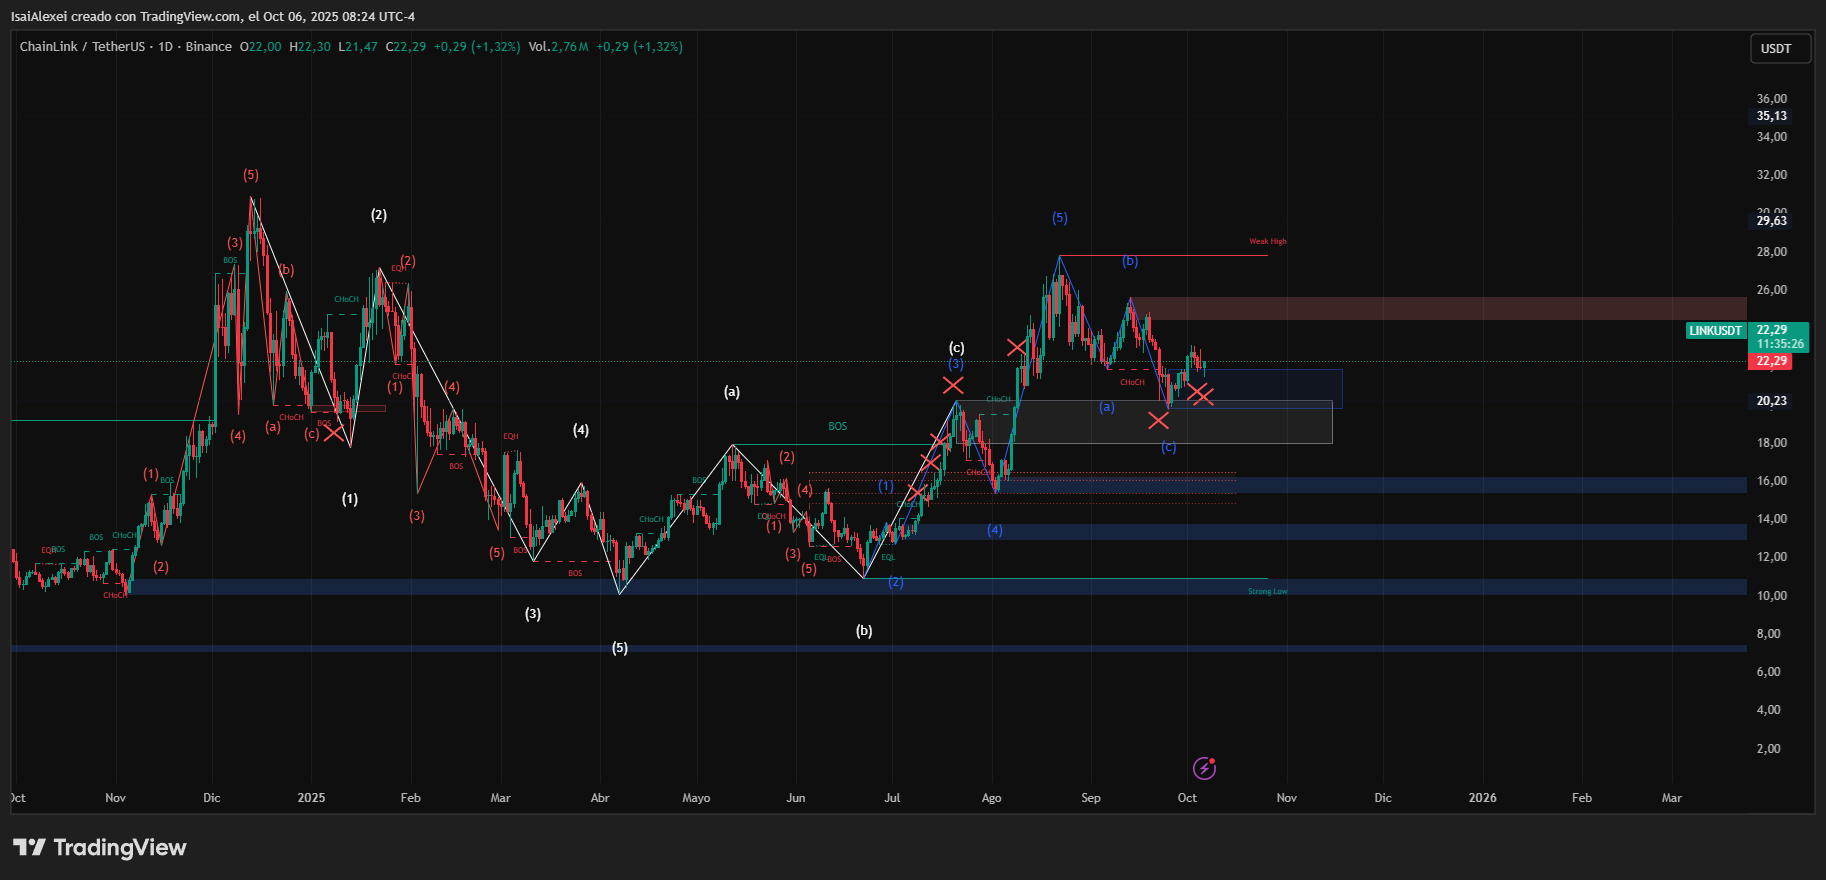Select the white (b) wave label

pyautogui.click(x=864, y=631)
